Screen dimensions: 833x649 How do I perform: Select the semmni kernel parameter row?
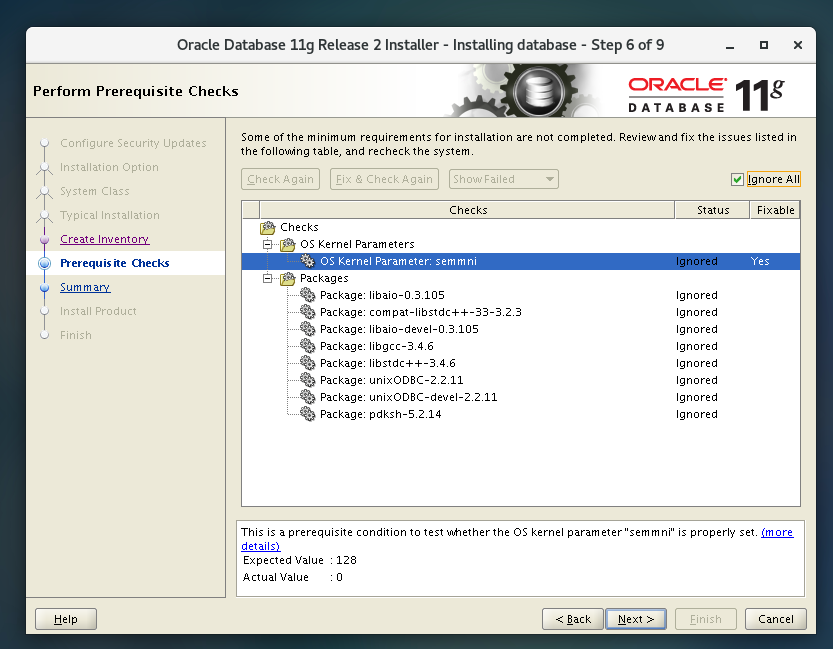(521, 261)
